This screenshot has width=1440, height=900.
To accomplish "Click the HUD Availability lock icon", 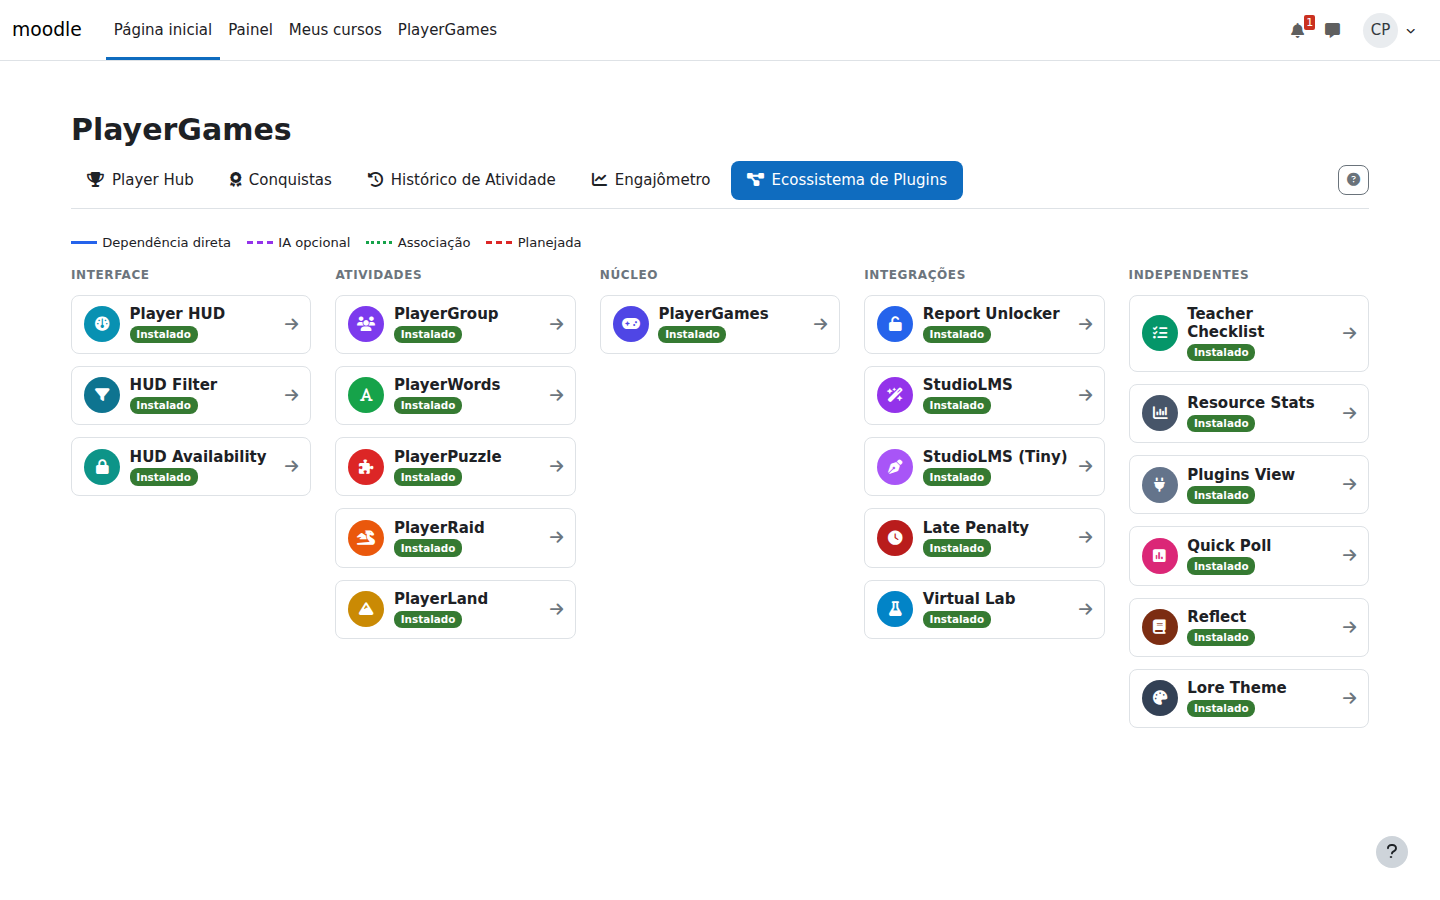I will point(101,467).
